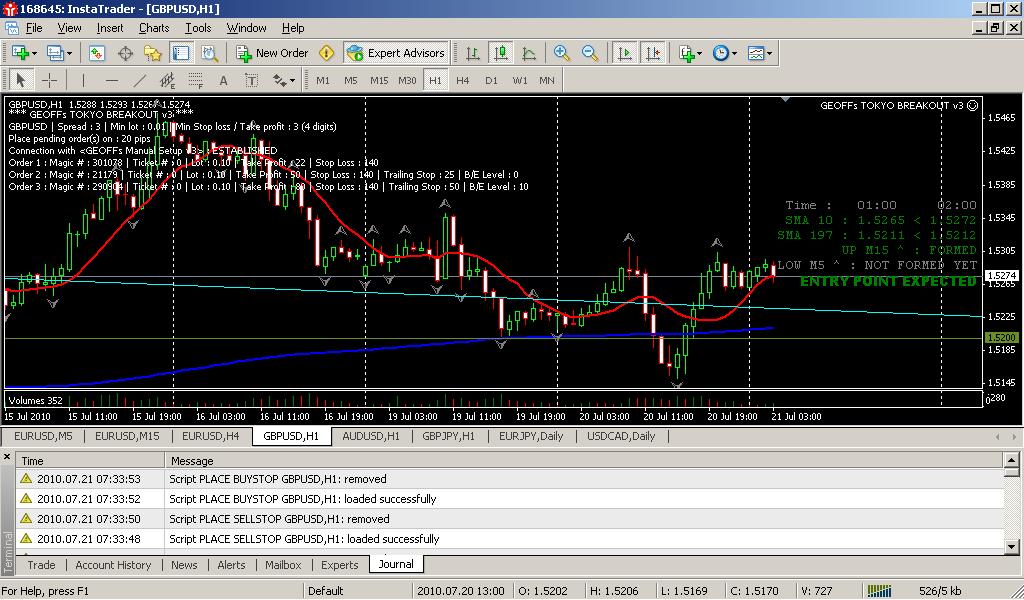Image resolution: width=1024 pixels, height=600 pixels.
Task: Open the Account History terminal tab
Action: (113, 565)
